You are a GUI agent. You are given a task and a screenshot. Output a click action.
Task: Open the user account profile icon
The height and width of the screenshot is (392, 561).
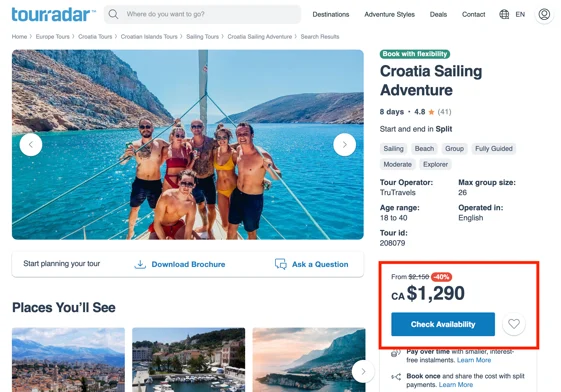[x=544, y=14]
